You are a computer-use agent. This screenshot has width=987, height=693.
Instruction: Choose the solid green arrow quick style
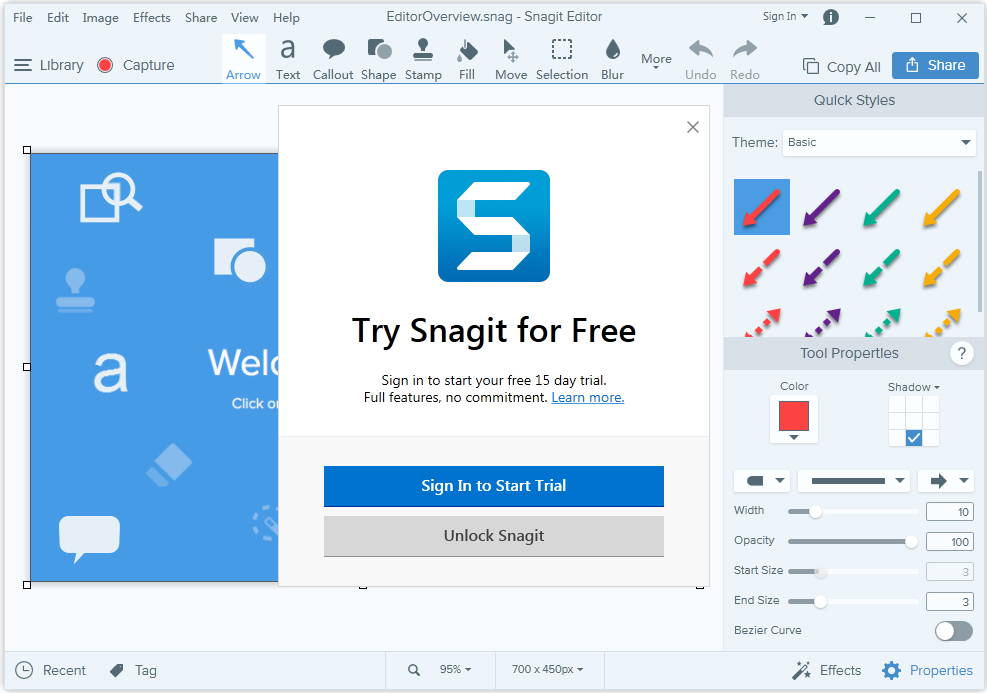[x=881, y=207]
